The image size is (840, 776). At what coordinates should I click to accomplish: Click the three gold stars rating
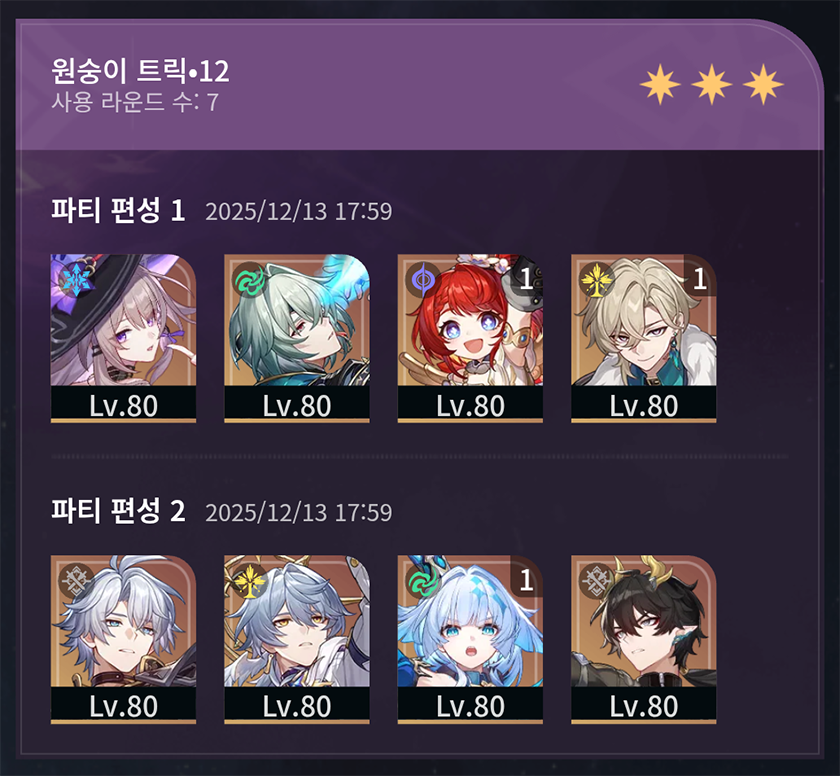click(x=711, y=84)
